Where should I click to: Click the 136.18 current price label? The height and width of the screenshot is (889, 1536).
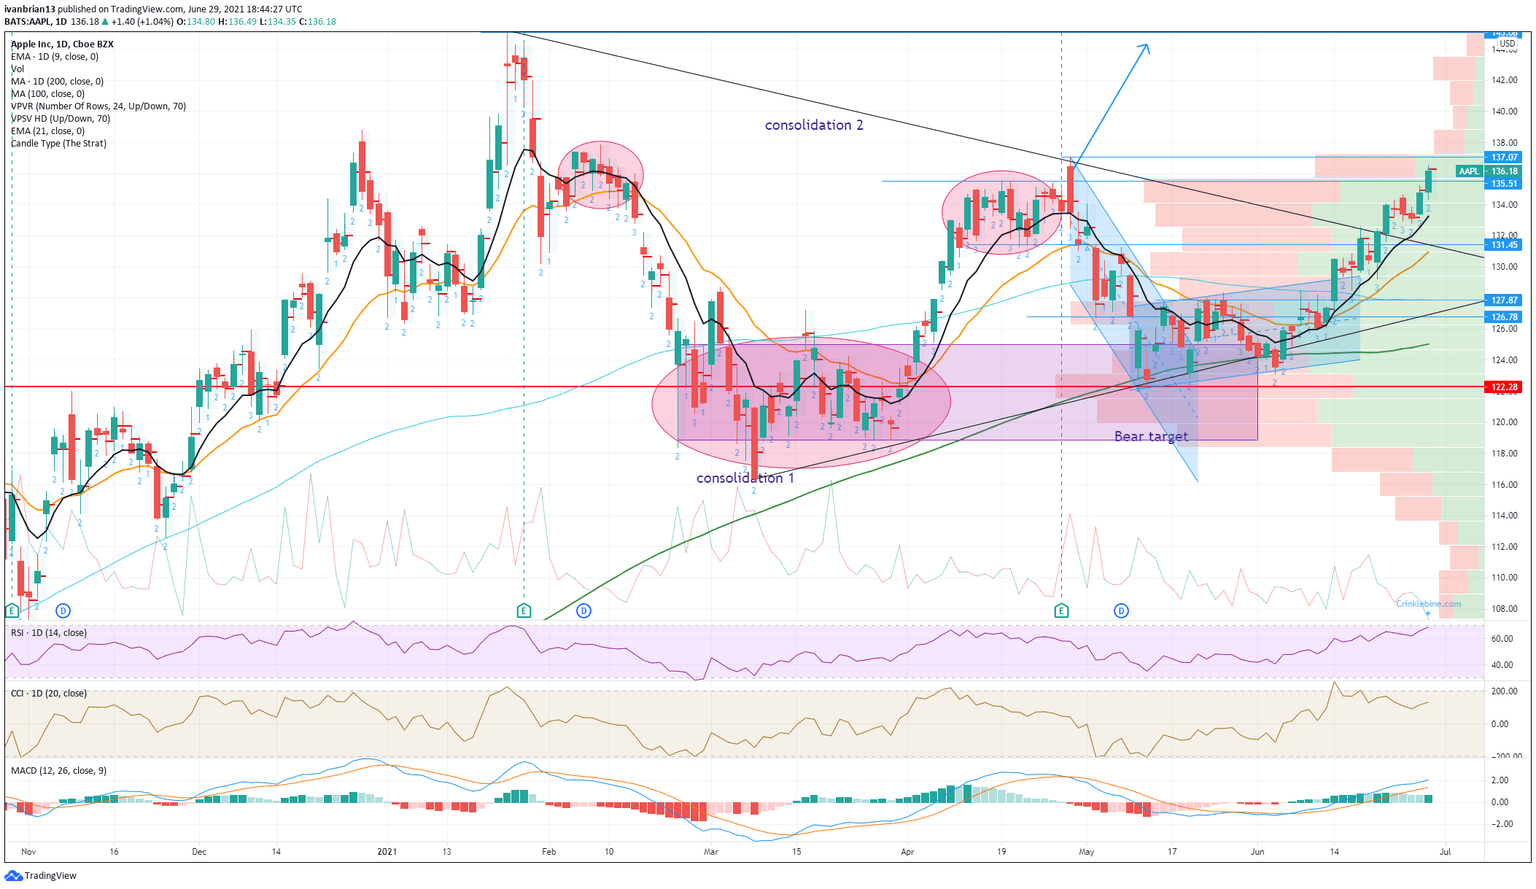click(x=1505, y=171)
